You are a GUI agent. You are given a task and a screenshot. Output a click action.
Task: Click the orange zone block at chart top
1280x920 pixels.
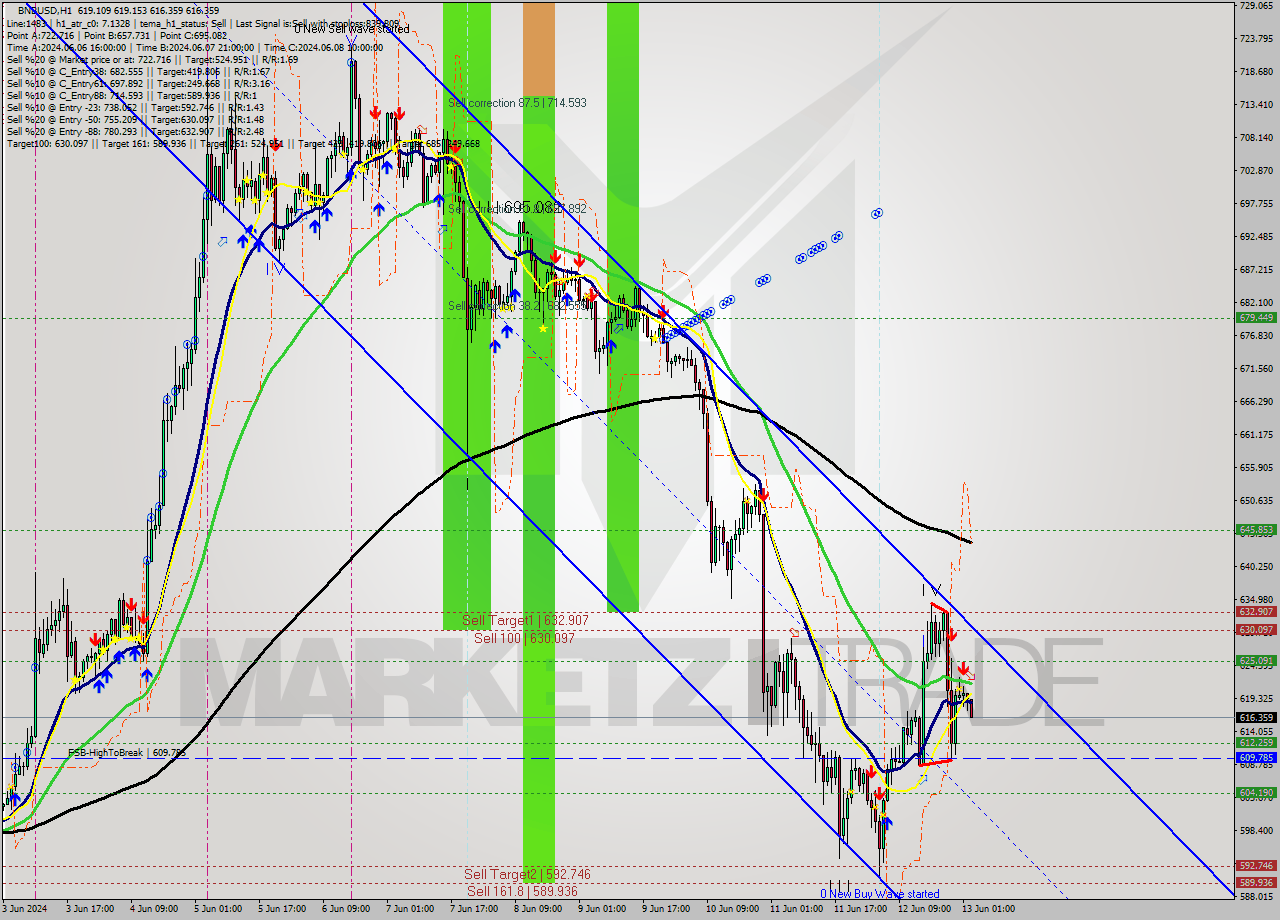pyautogui.click(x=539, y=48)
